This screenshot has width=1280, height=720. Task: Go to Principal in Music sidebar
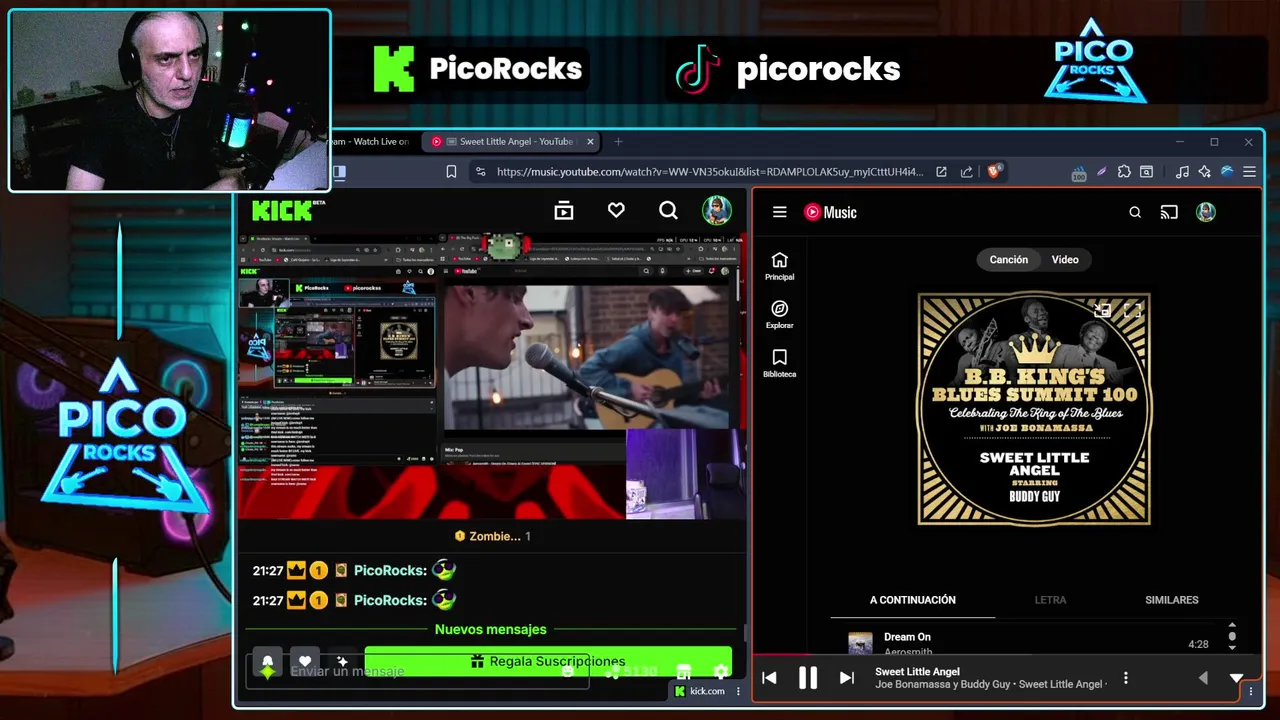[x=780, y=266]
